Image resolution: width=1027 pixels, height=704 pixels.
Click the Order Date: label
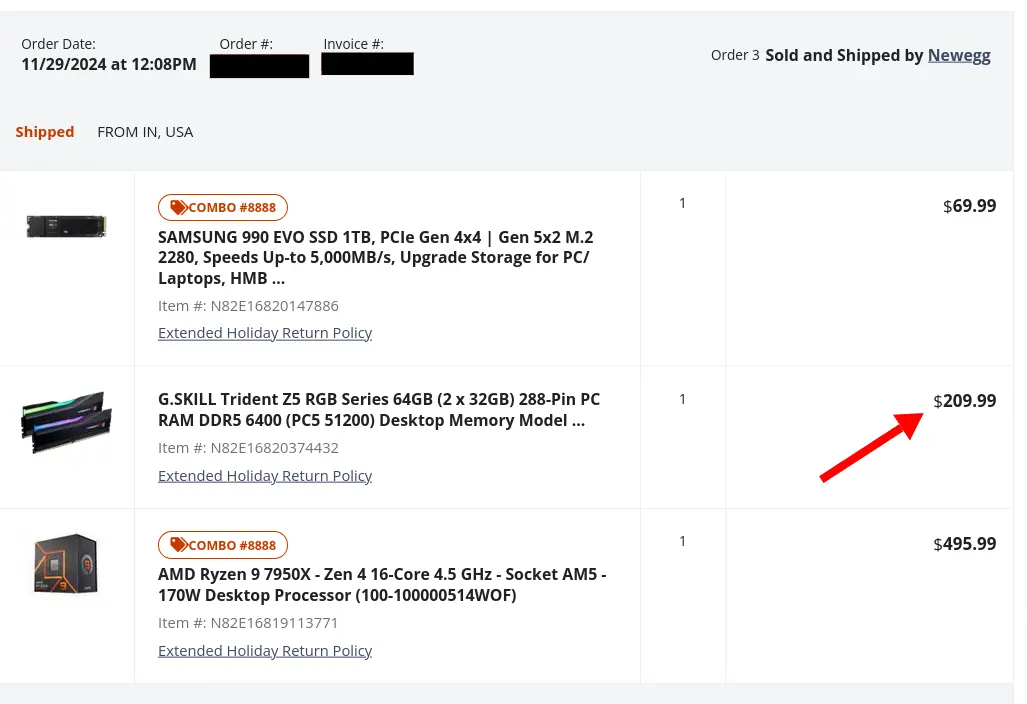click(x=58, y=44)
